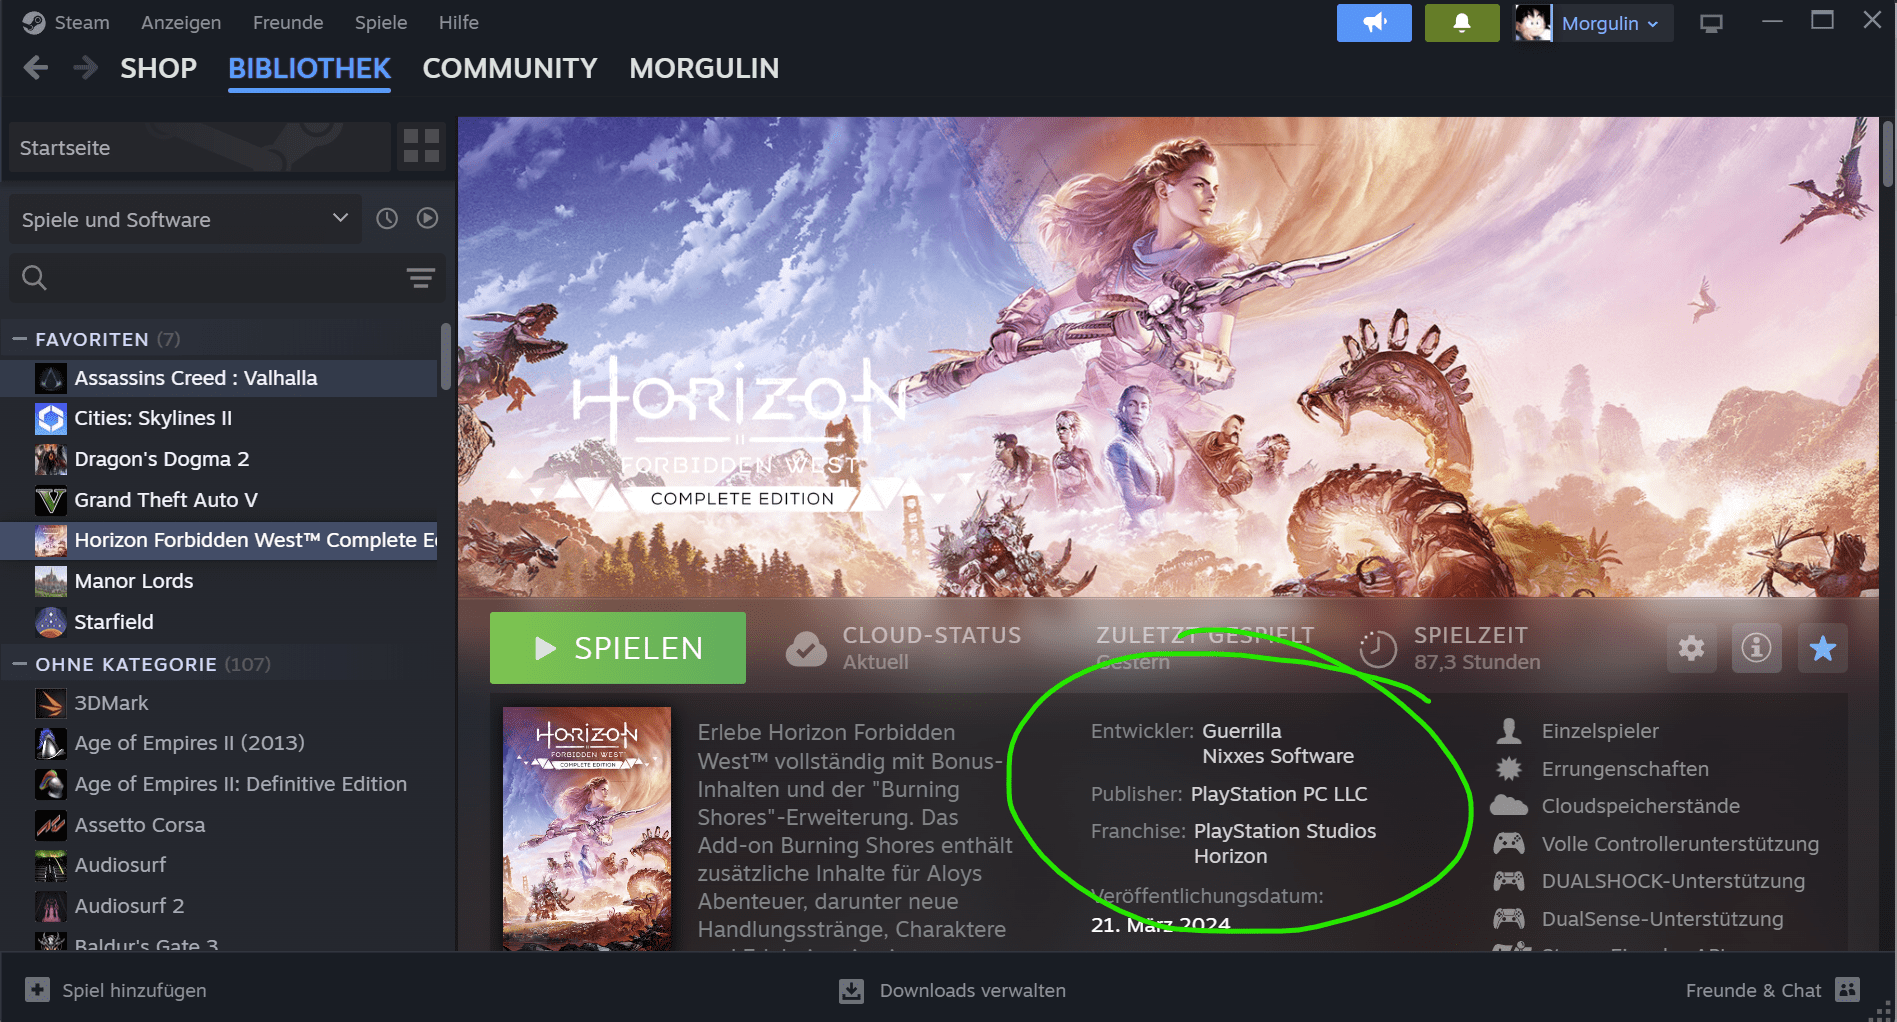Go to the Startseite library home

pos(199,148)
